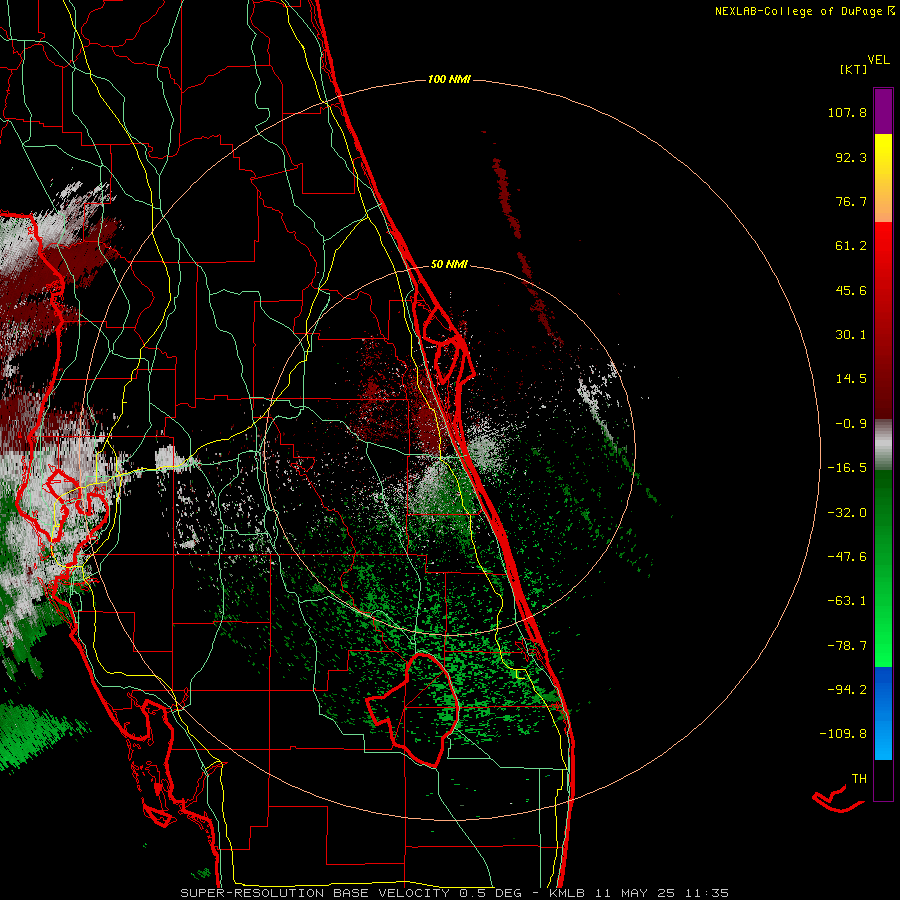Click the 50 NMI range ring label
The image size is (900, 900).
(449, 264)
